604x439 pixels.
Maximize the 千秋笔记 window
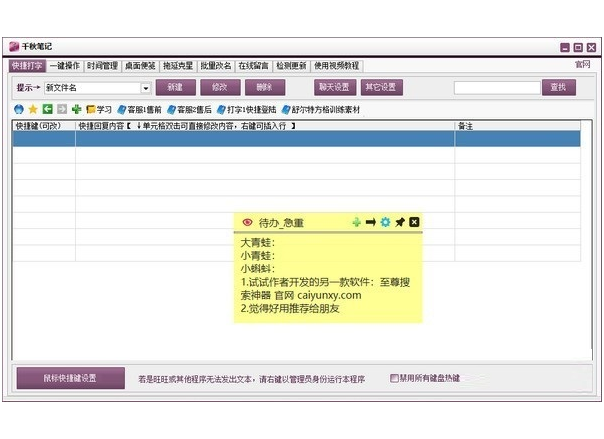pos(578,47)
